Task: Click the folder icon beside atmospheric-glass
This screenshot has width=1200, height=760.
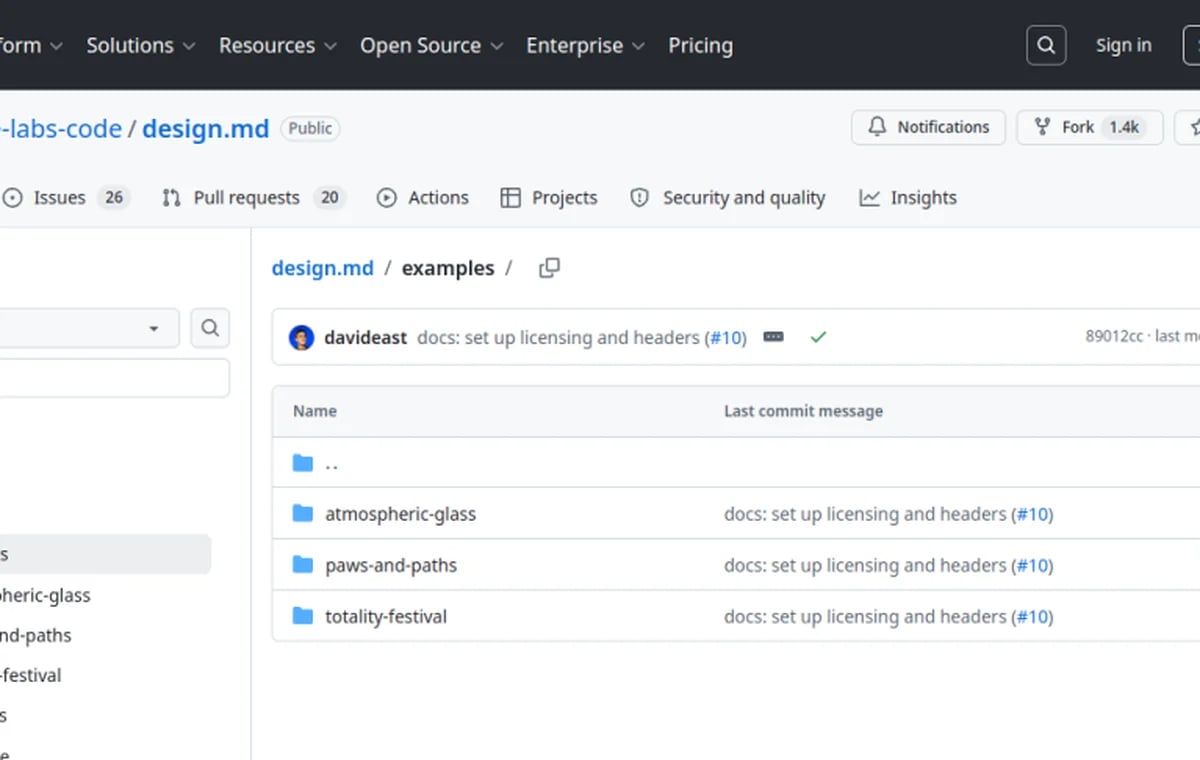Action: [302, 514]
